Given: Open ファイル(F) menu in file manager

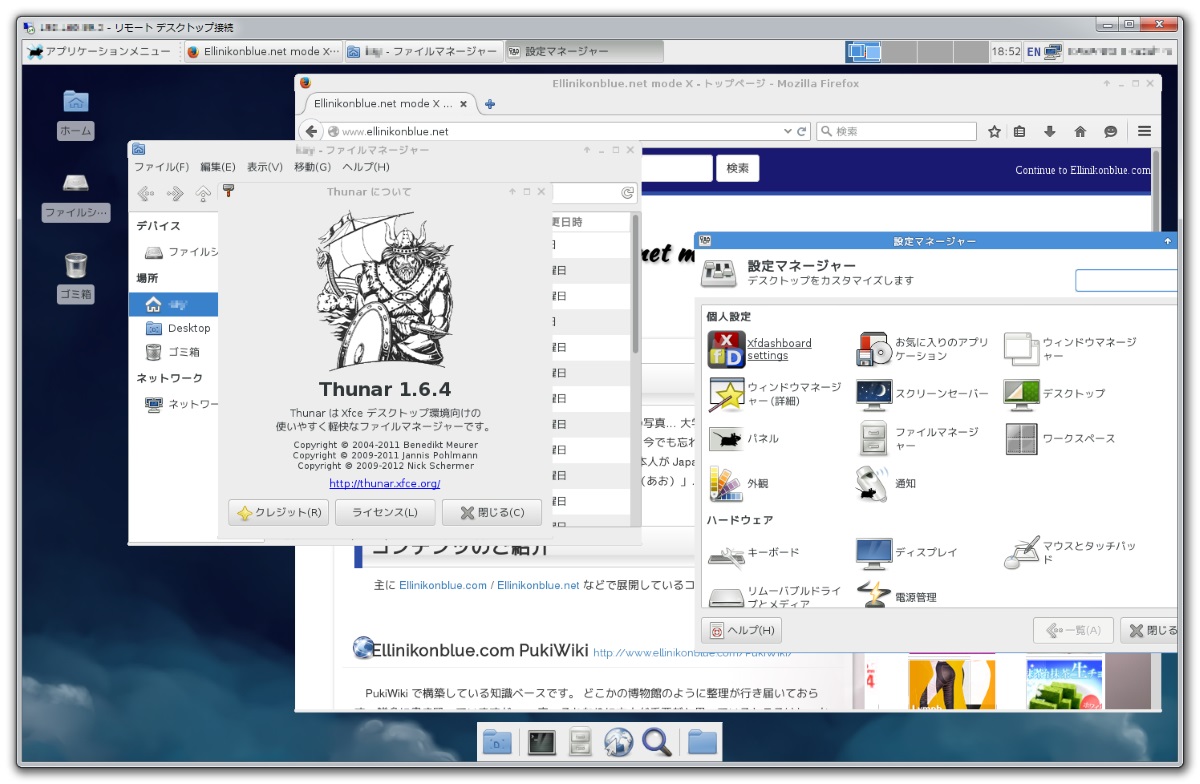Looking at the screenshot, I should (162, 167).
